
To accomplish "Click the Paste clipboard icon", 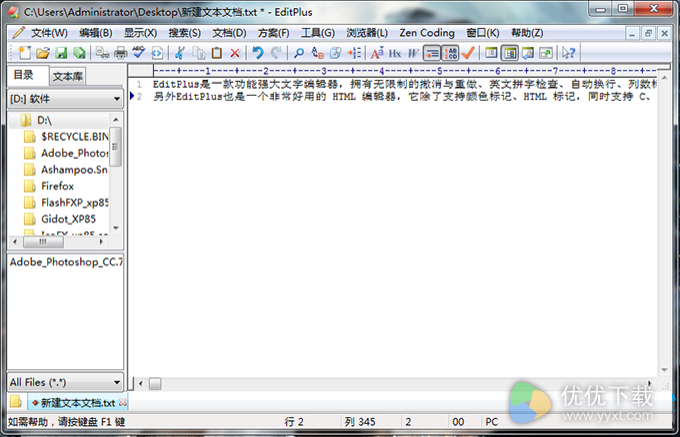I will [216, 53].
